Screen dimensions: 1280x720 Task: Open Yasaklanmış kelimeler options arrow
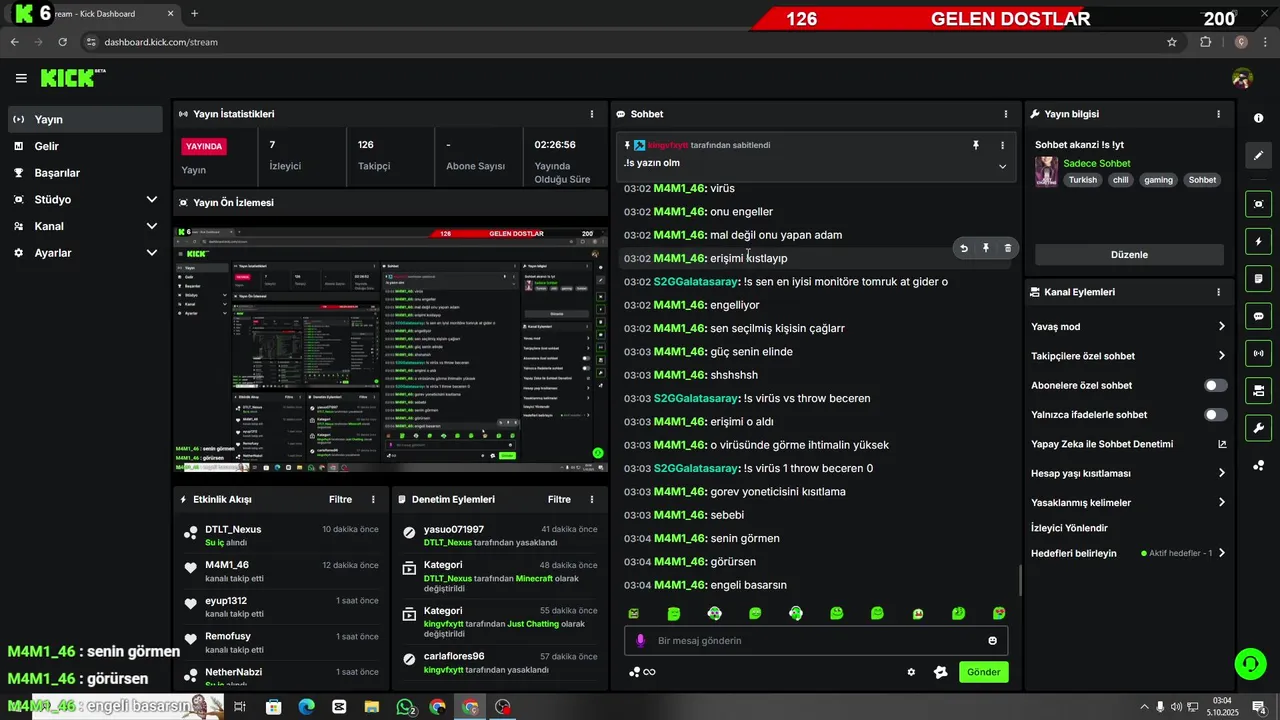tap(1221, 502)
